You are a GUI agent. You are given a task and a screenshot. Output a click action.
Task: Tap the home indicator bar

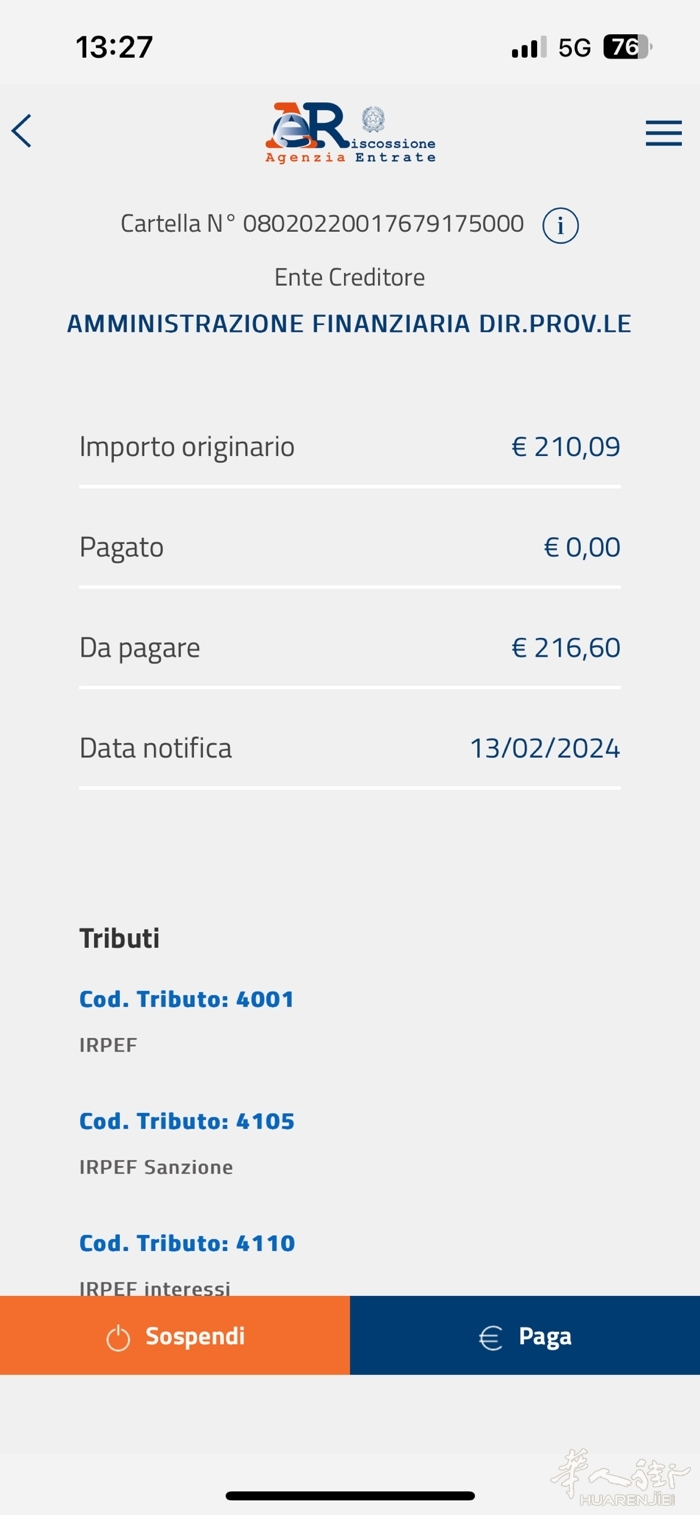[349, 1496]
